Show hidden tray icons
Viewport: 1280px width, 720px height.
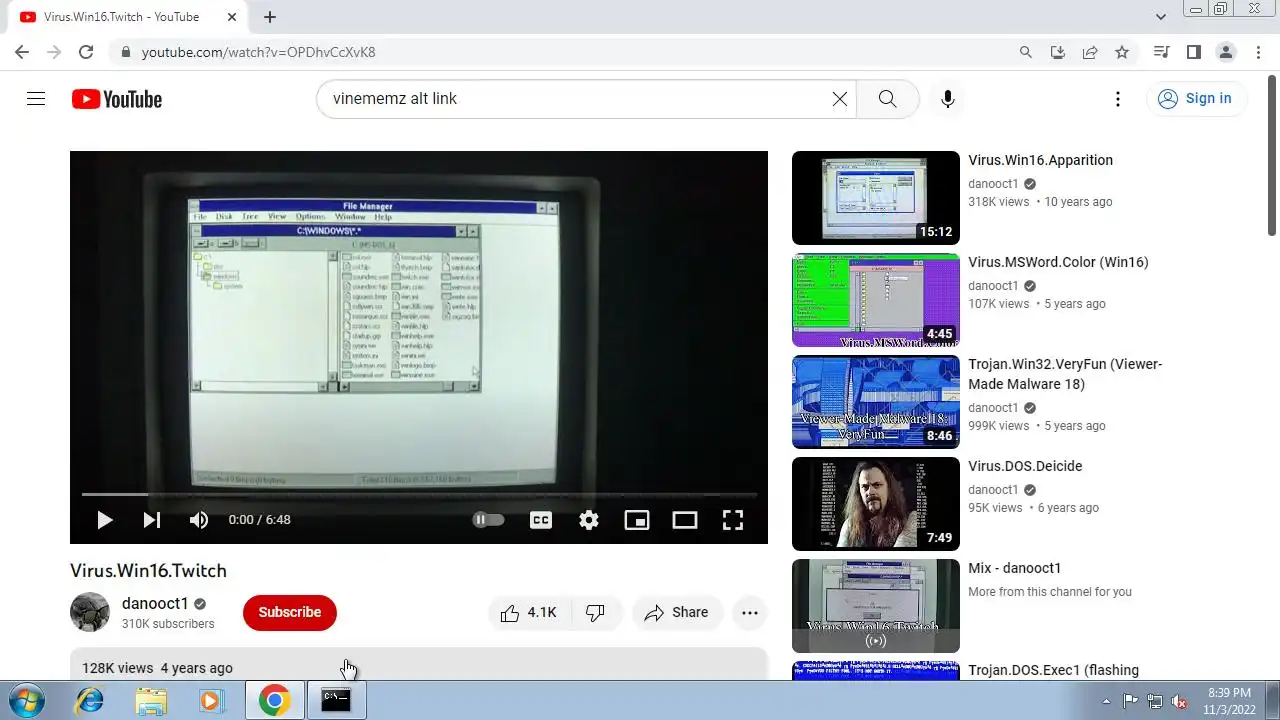[x=1106, y=701]
